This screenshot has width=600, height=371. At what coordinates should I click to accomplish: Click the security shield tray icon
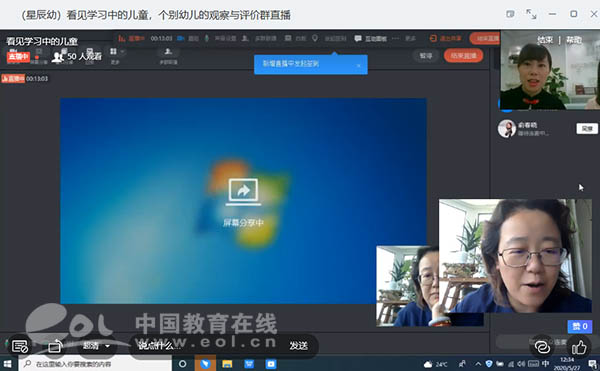489,364
